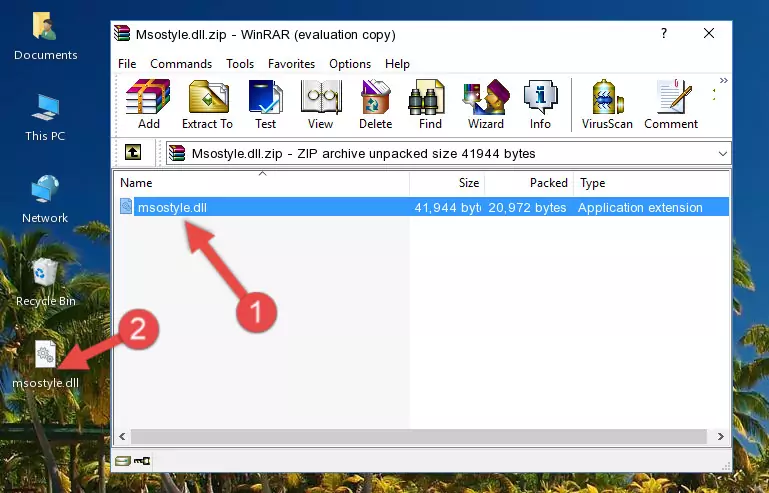
Task: Click the Add toolbar icon
Action: pyautogui.click(x=148, y=104)
